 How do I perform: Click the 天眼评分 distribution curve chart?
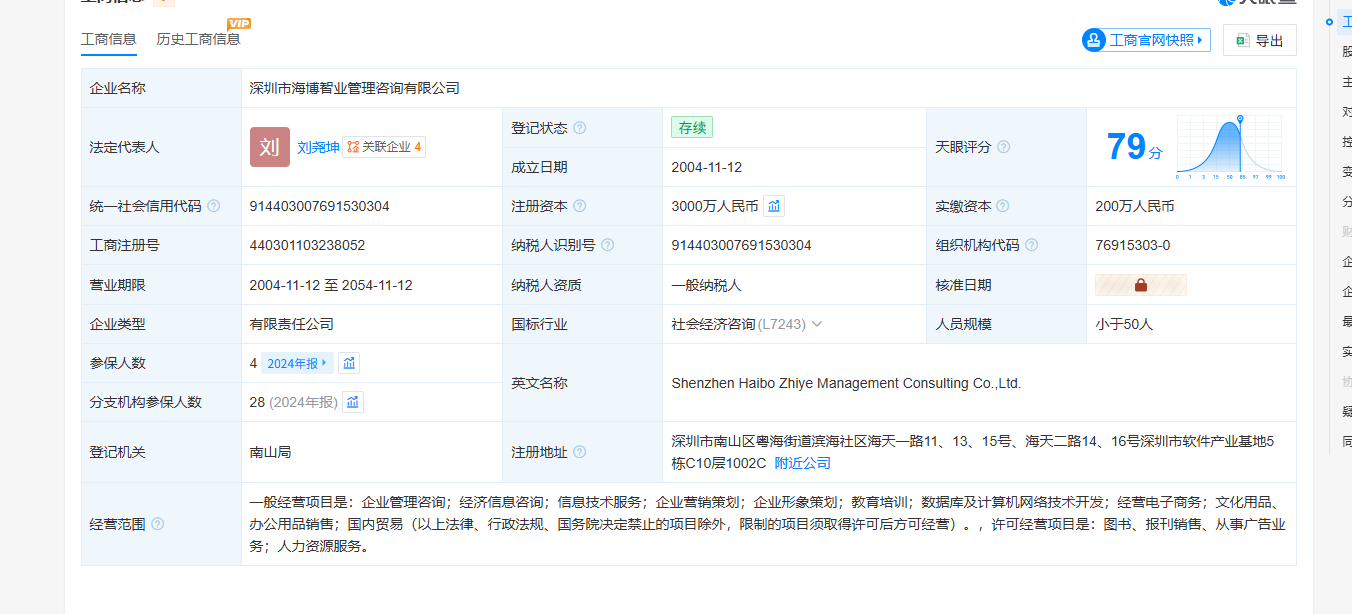point(1230,147)
